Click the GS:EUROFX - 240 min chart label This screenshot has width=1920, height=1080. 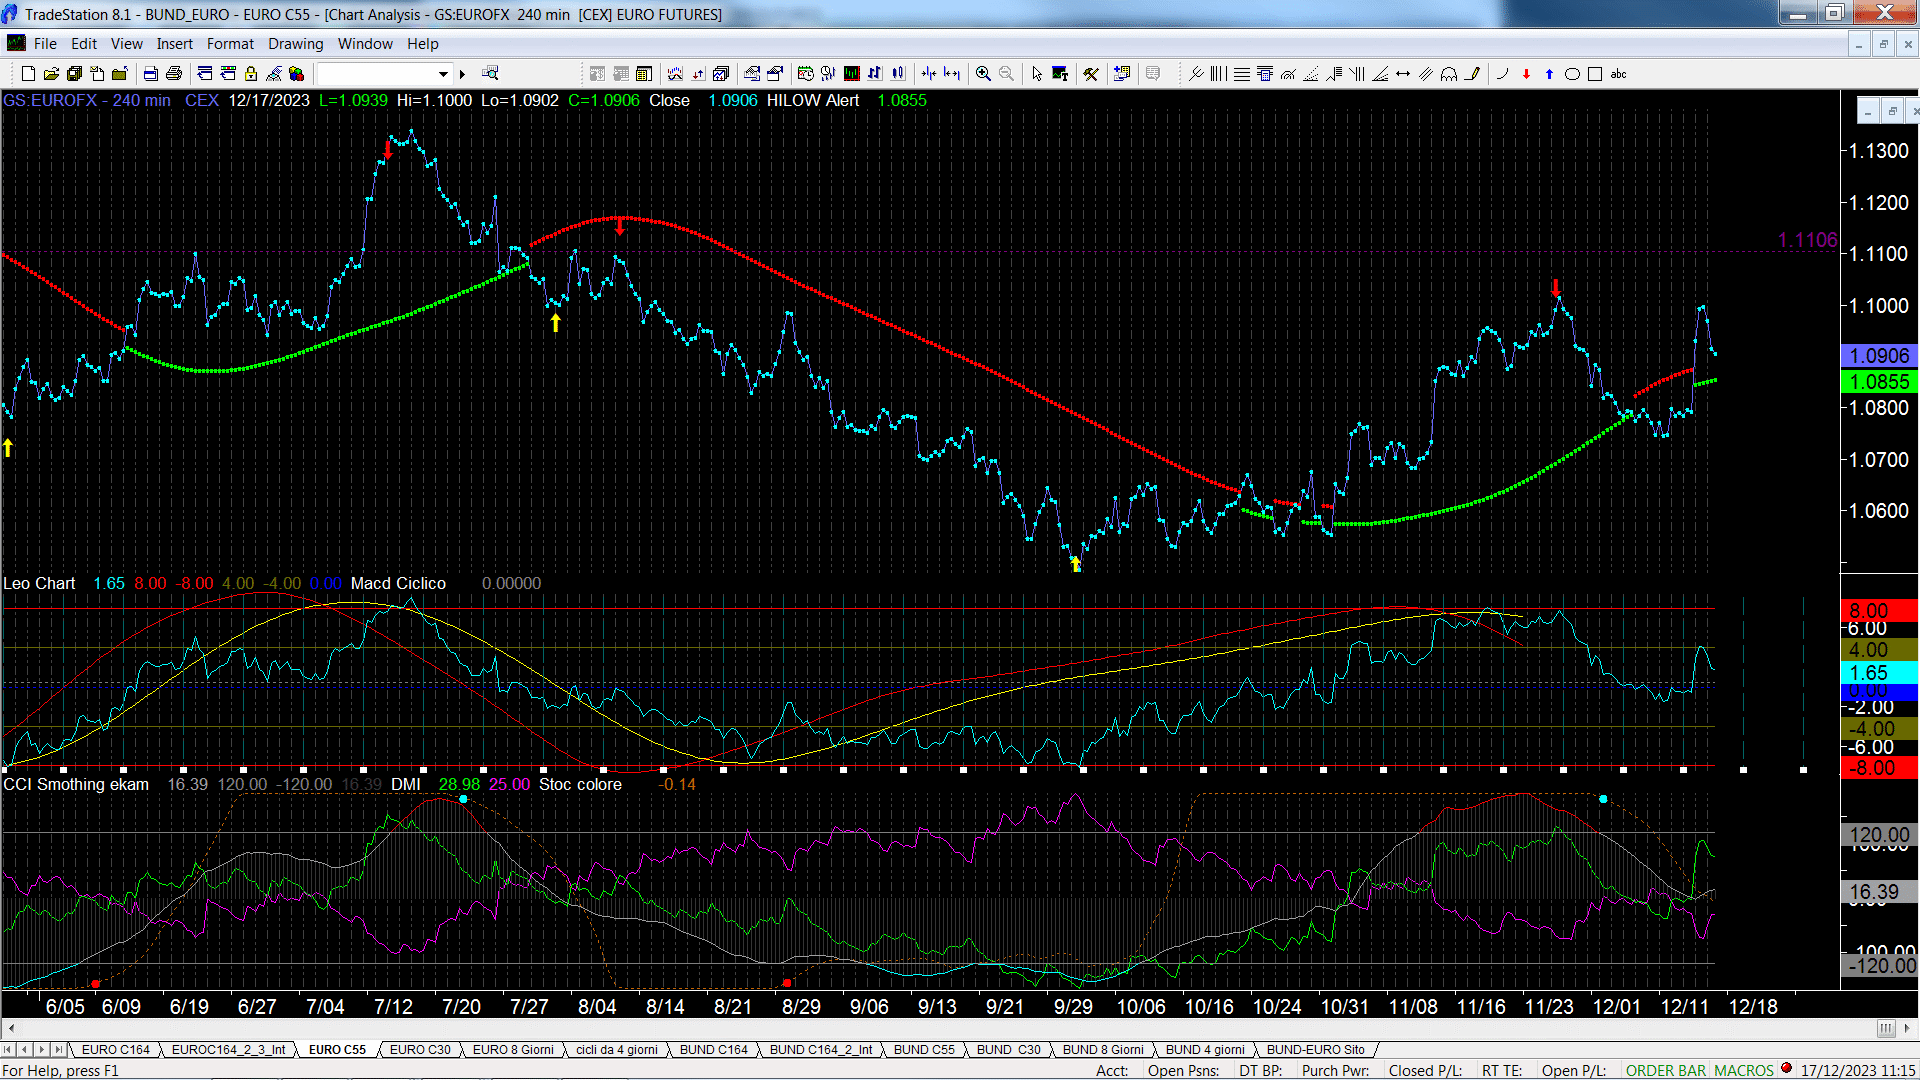pyautogui.click(x=87, y=101)
